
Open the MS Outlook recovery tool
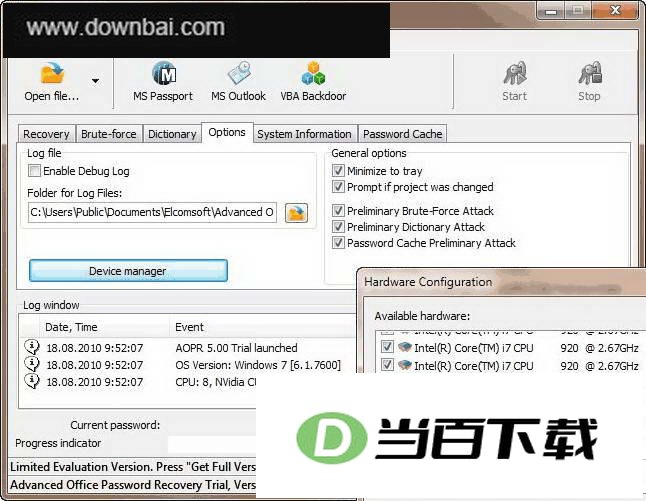[238, 81]
